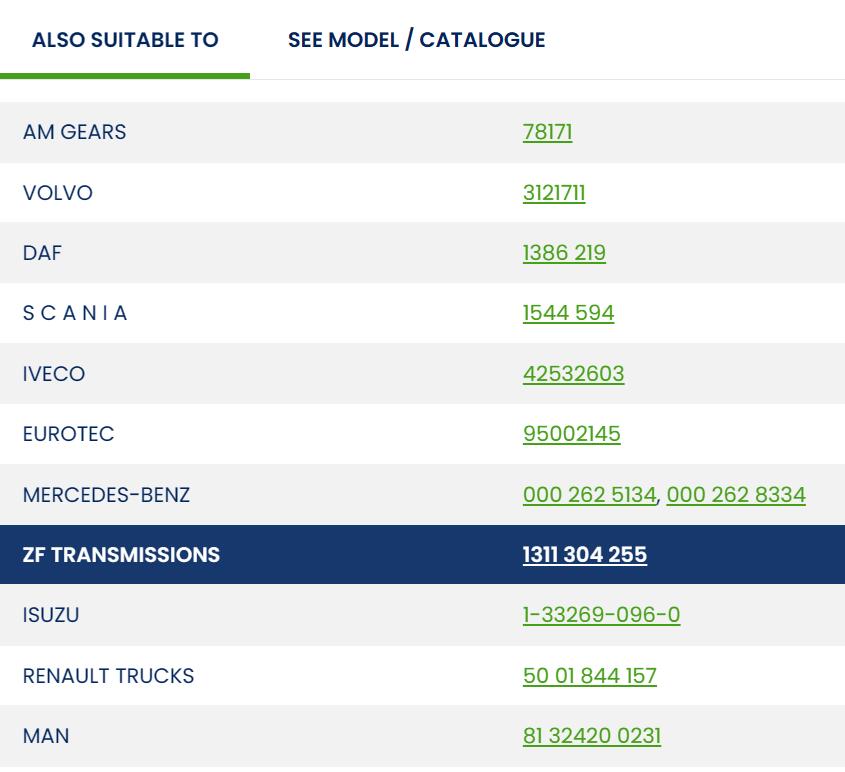Open Mercedes-Benz number 000 262 8334
The width and height of the screenshot is (845, 772).
click(x=735, y=495)
